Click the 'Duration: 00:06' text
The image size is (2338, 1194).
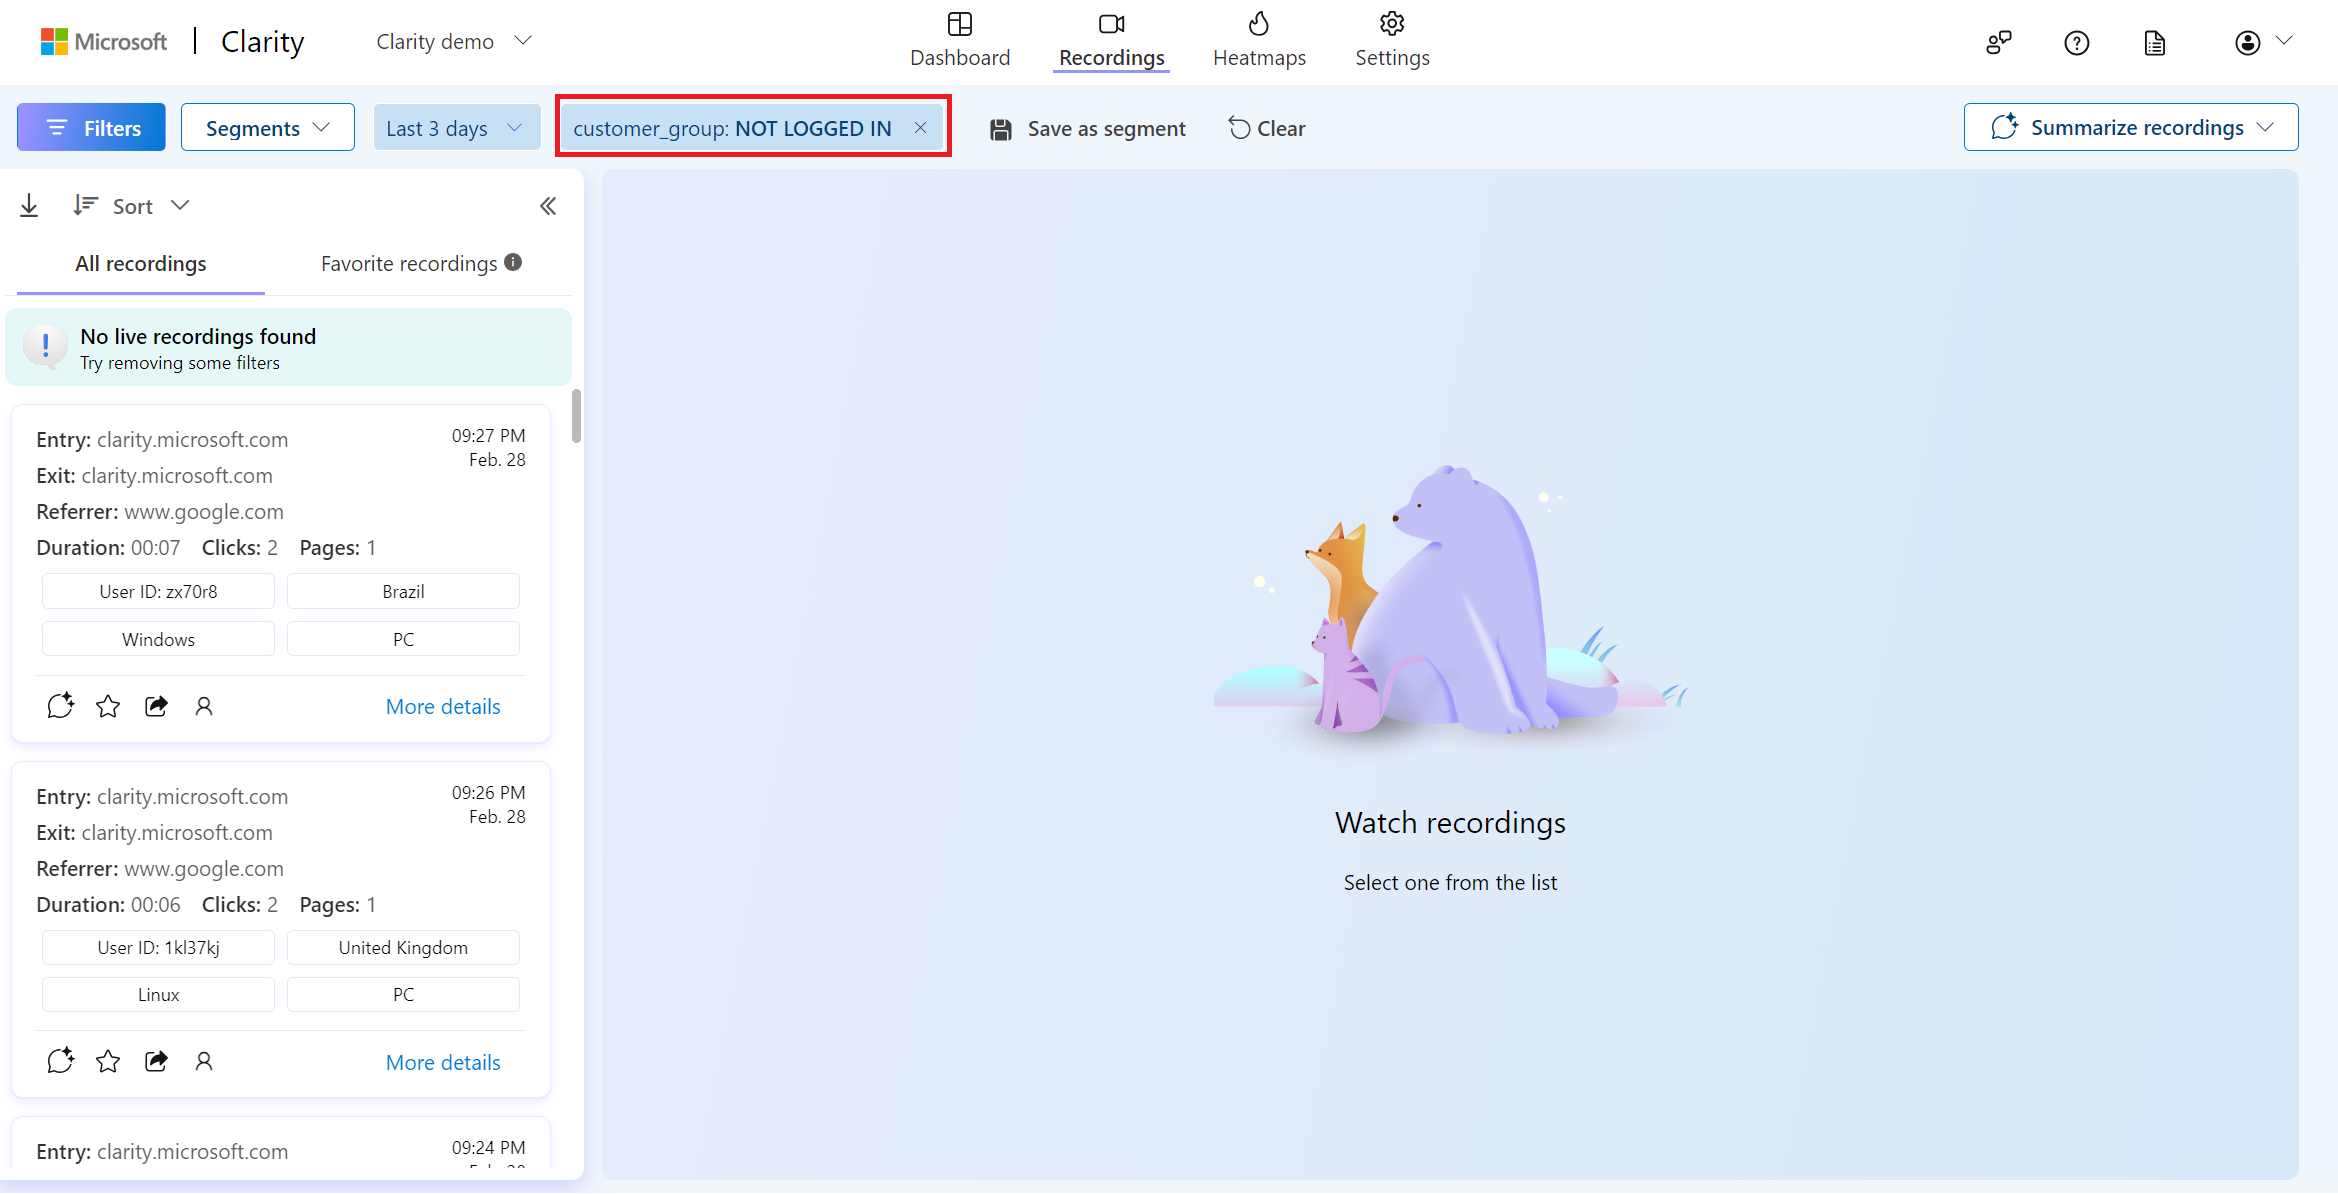(108, 905)
